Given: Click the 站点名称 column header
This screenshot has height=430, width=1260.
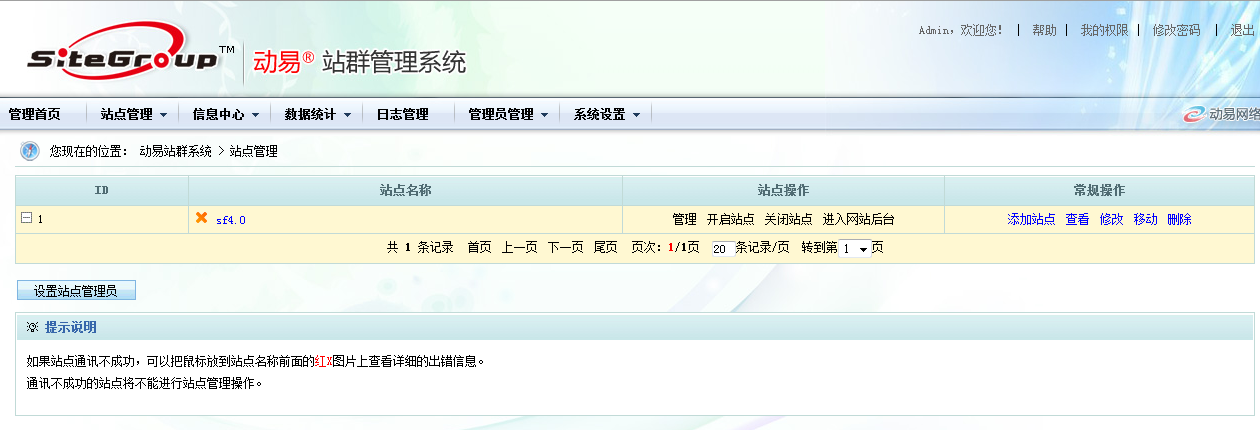Looking at the screenshot, I should (x=405, y=190).
